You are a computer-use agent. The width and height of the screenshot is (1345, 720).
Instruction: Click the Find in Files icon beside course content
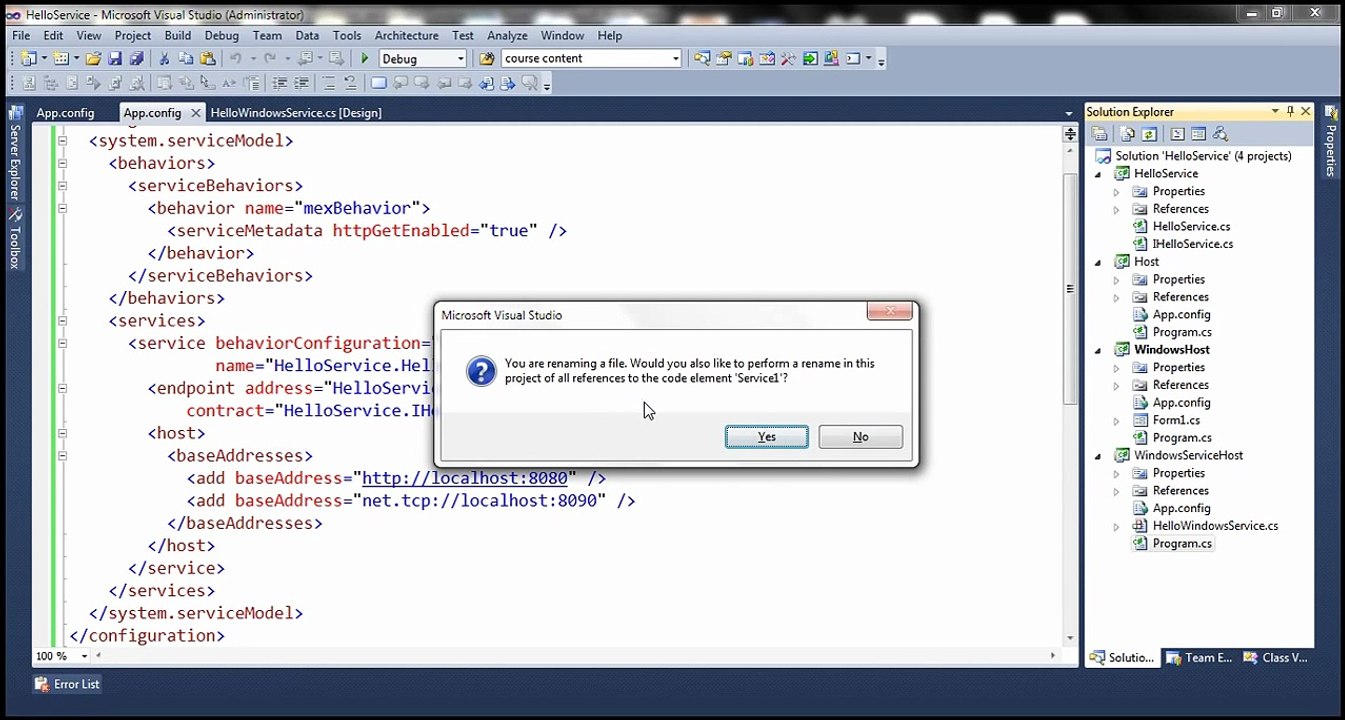click(x=487, y=59)
